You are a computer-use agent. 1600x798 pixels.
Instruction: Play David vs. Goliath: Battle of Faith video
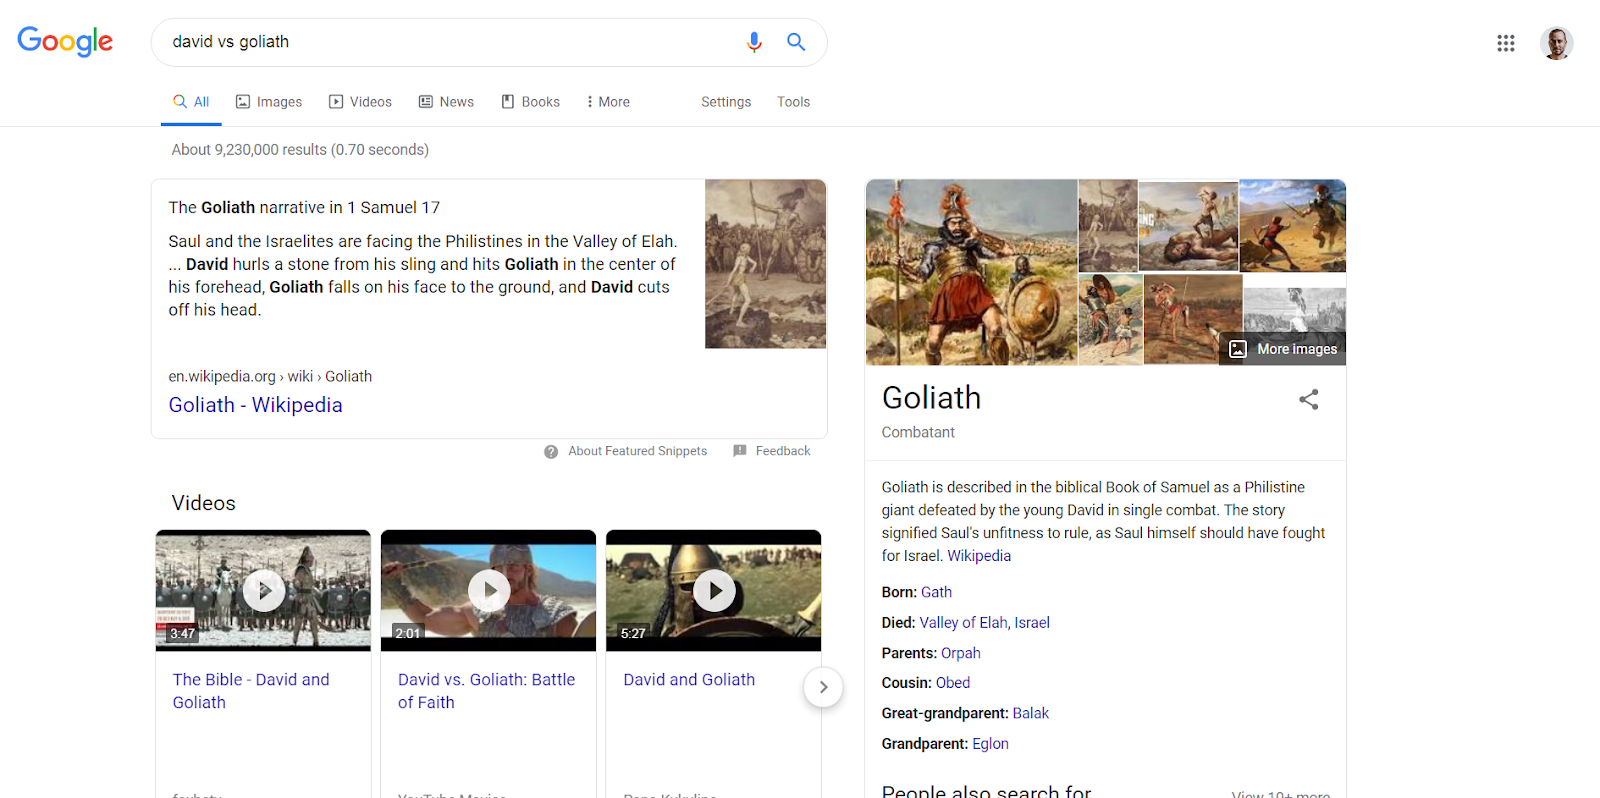pos(489,591)
